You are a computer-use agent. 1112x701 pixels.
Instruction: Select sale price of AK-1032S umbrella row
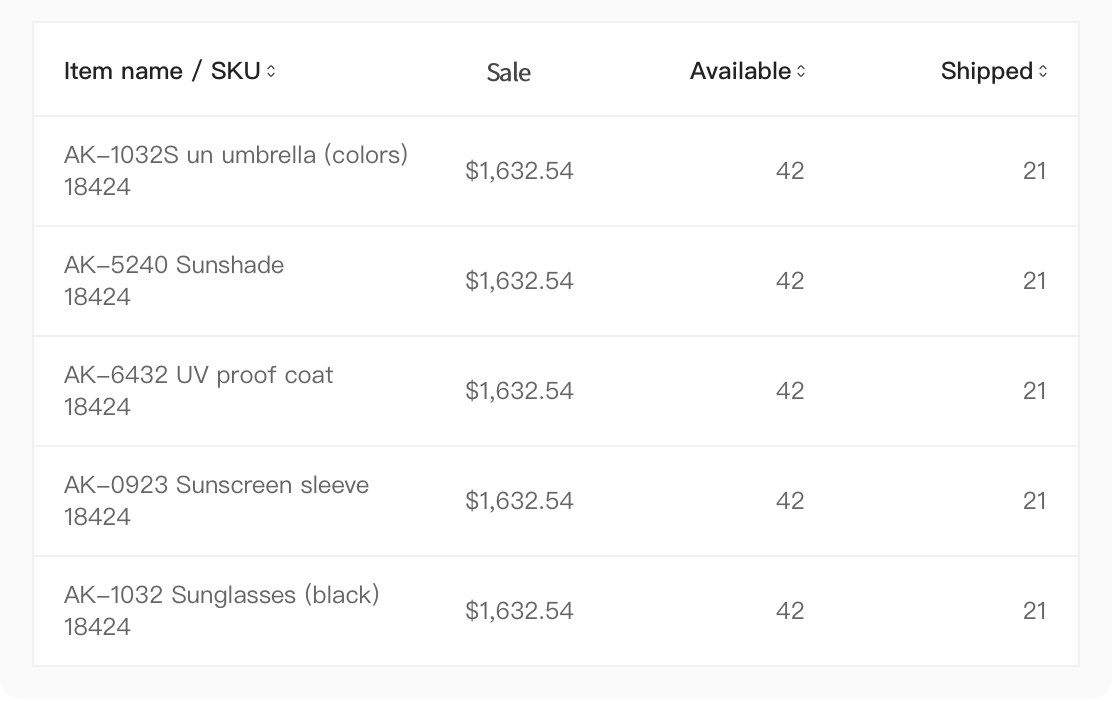519,171
